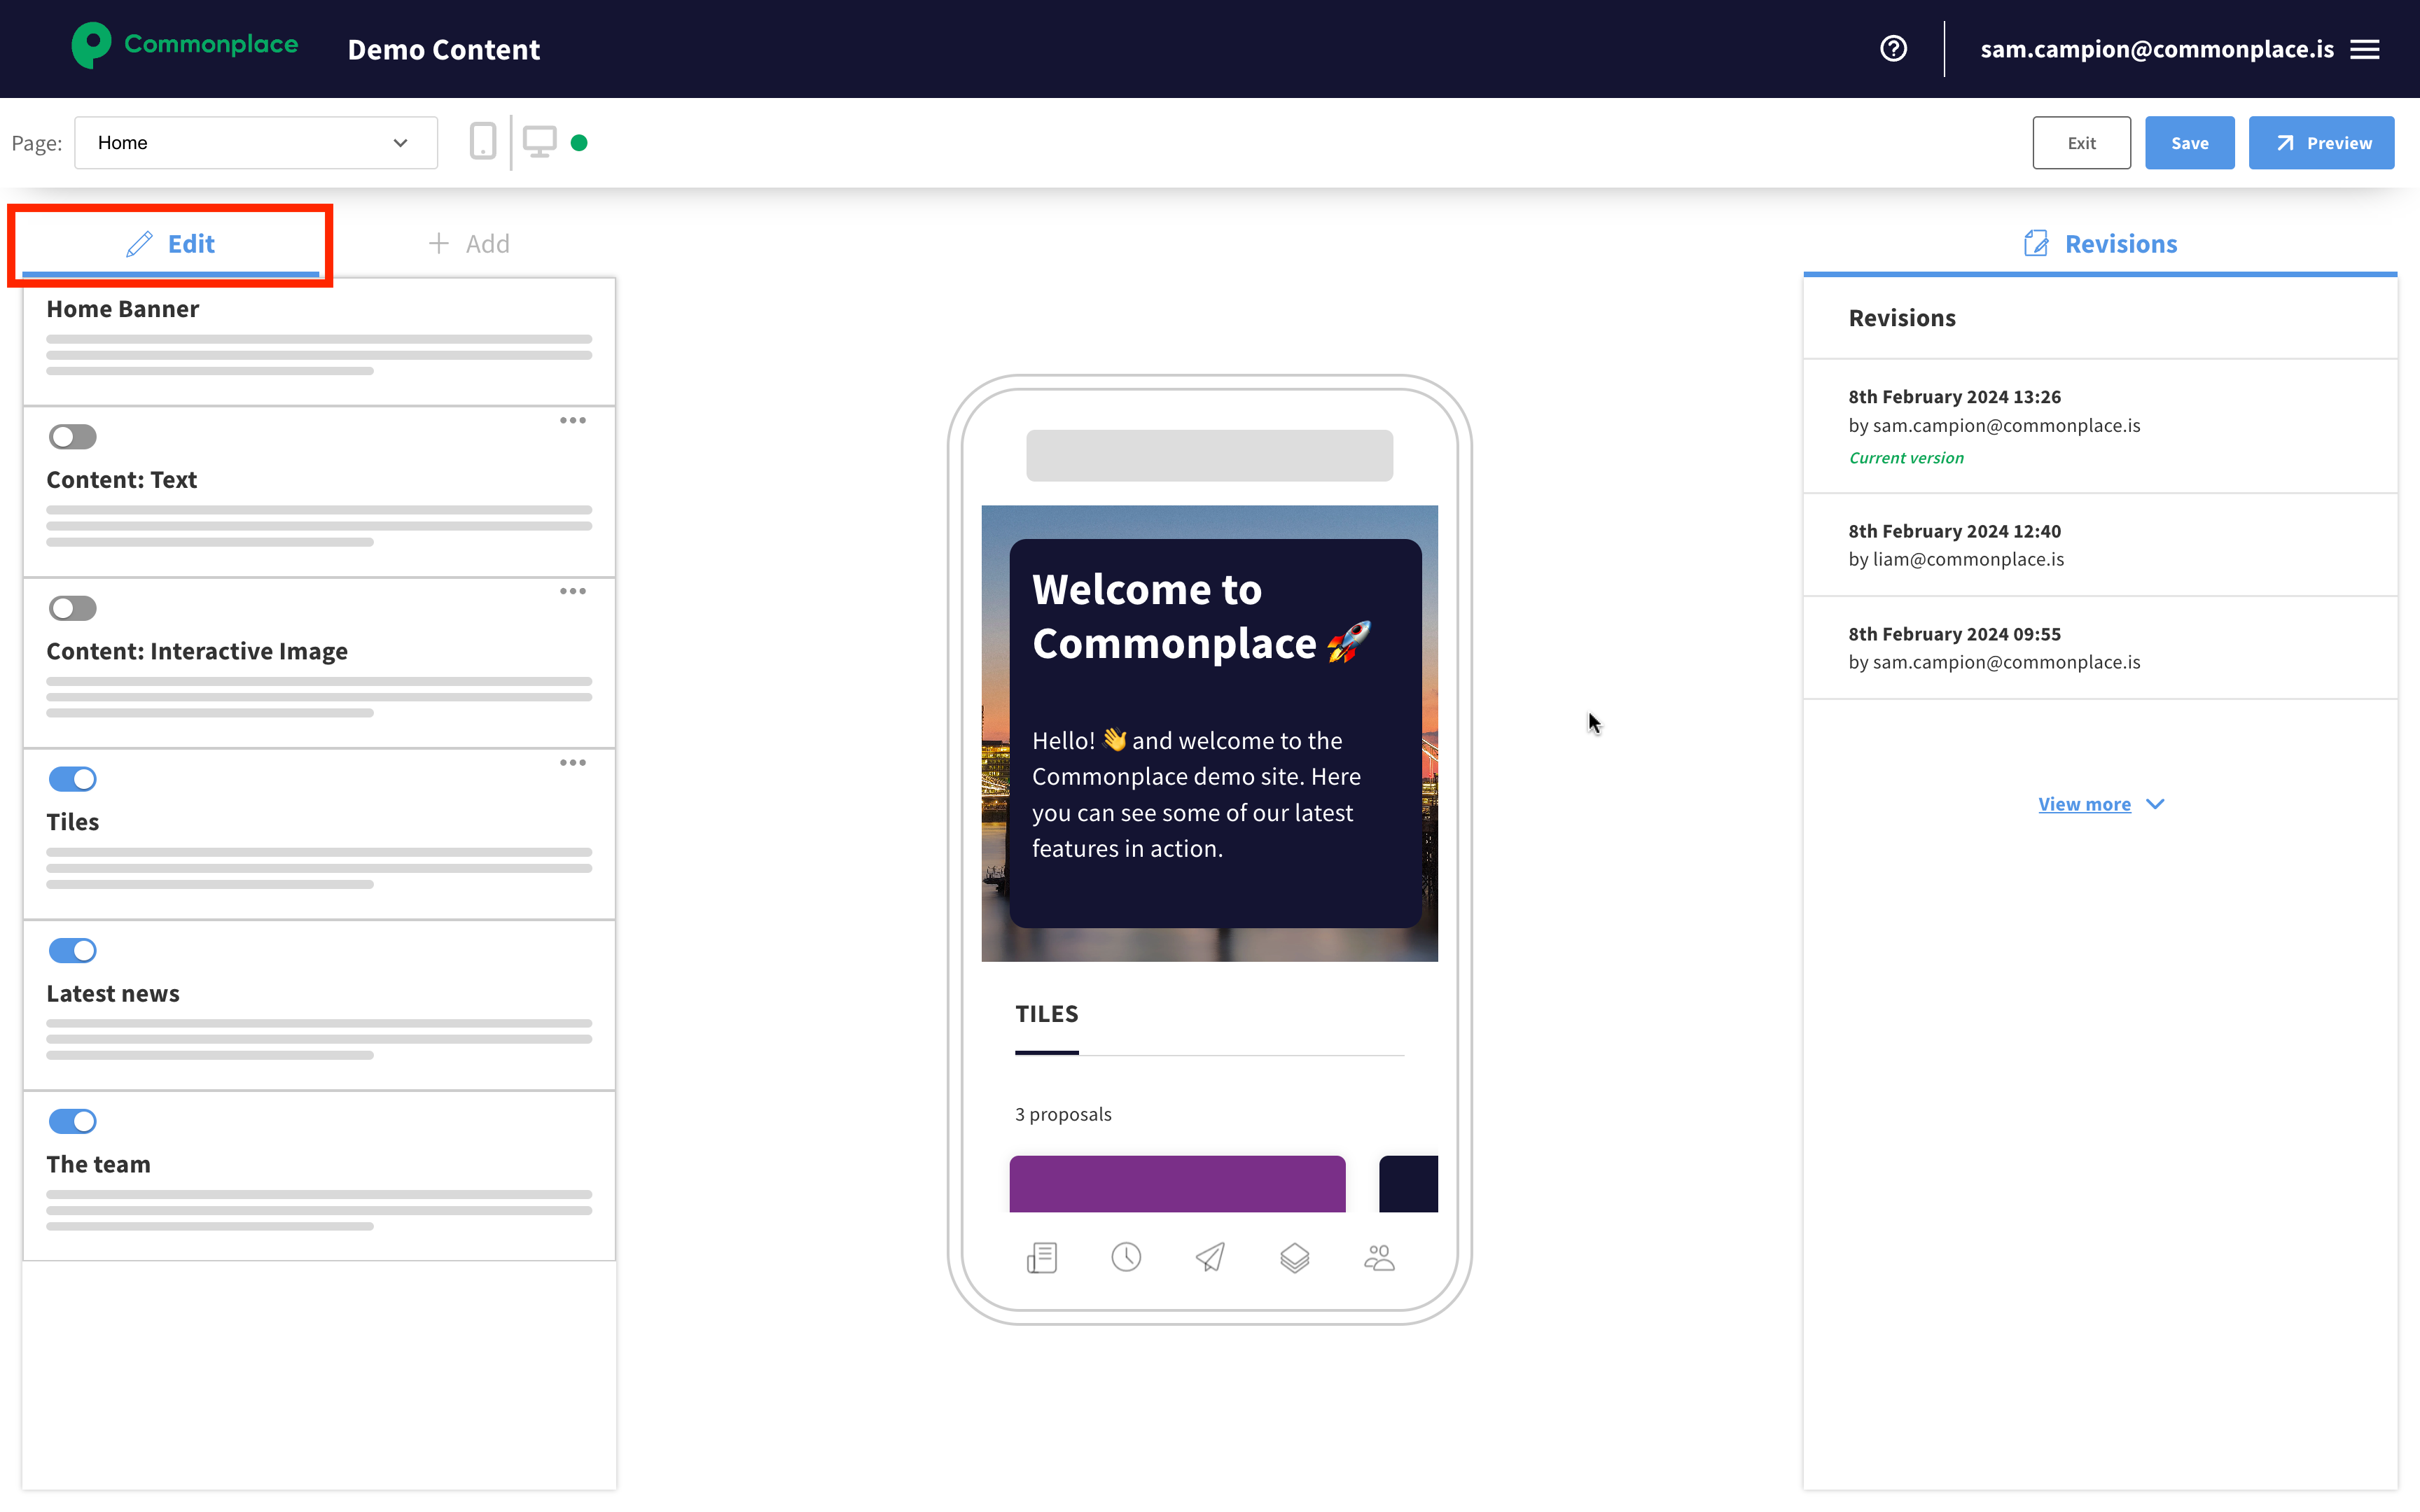Open the help question mark icon
The height and width of the screenshot is (1512, 2420).
(x=1893, y=49)
